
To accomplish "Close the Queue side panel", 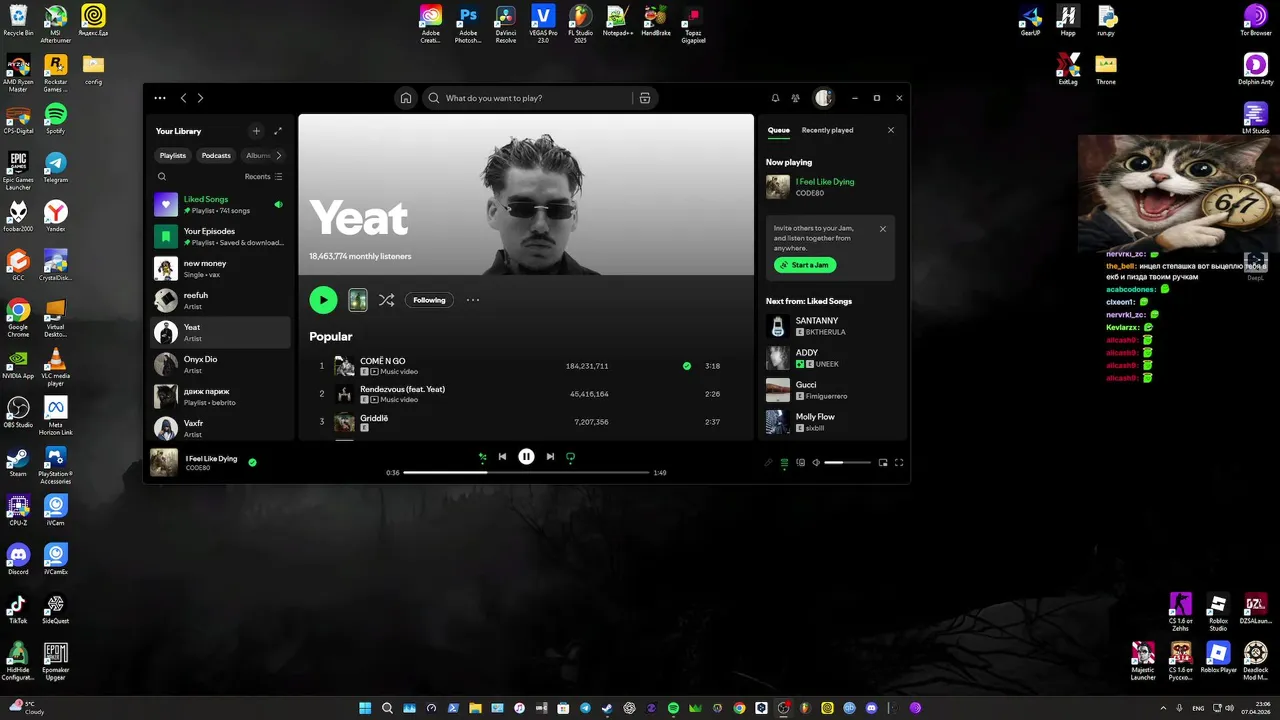I will (891, 130).
